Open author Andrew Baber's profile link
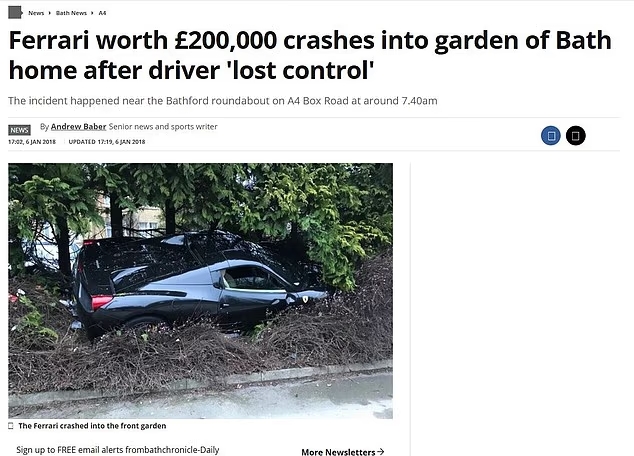Viewport: 634px width, 456px height. click(78, 127)
